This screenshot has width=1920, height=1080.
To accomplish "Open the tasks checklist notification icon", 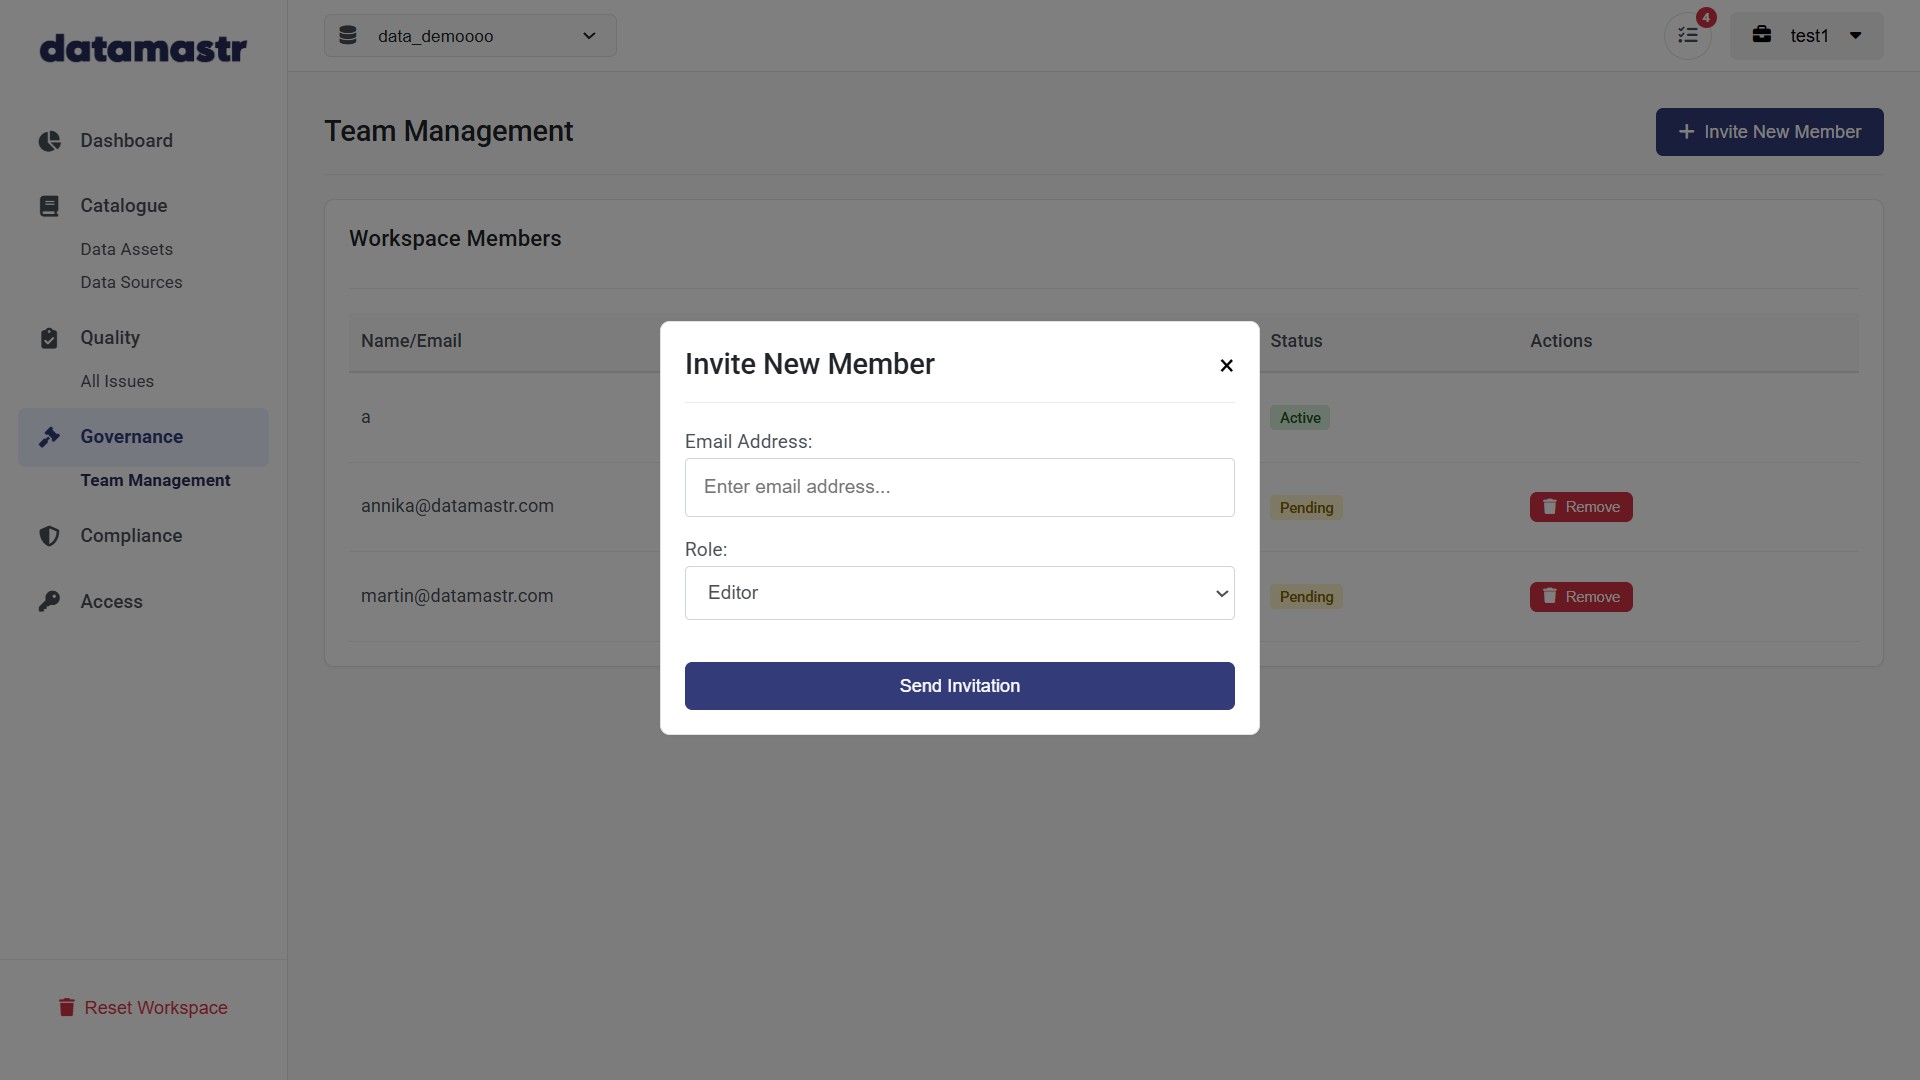I will point(1688,36).
